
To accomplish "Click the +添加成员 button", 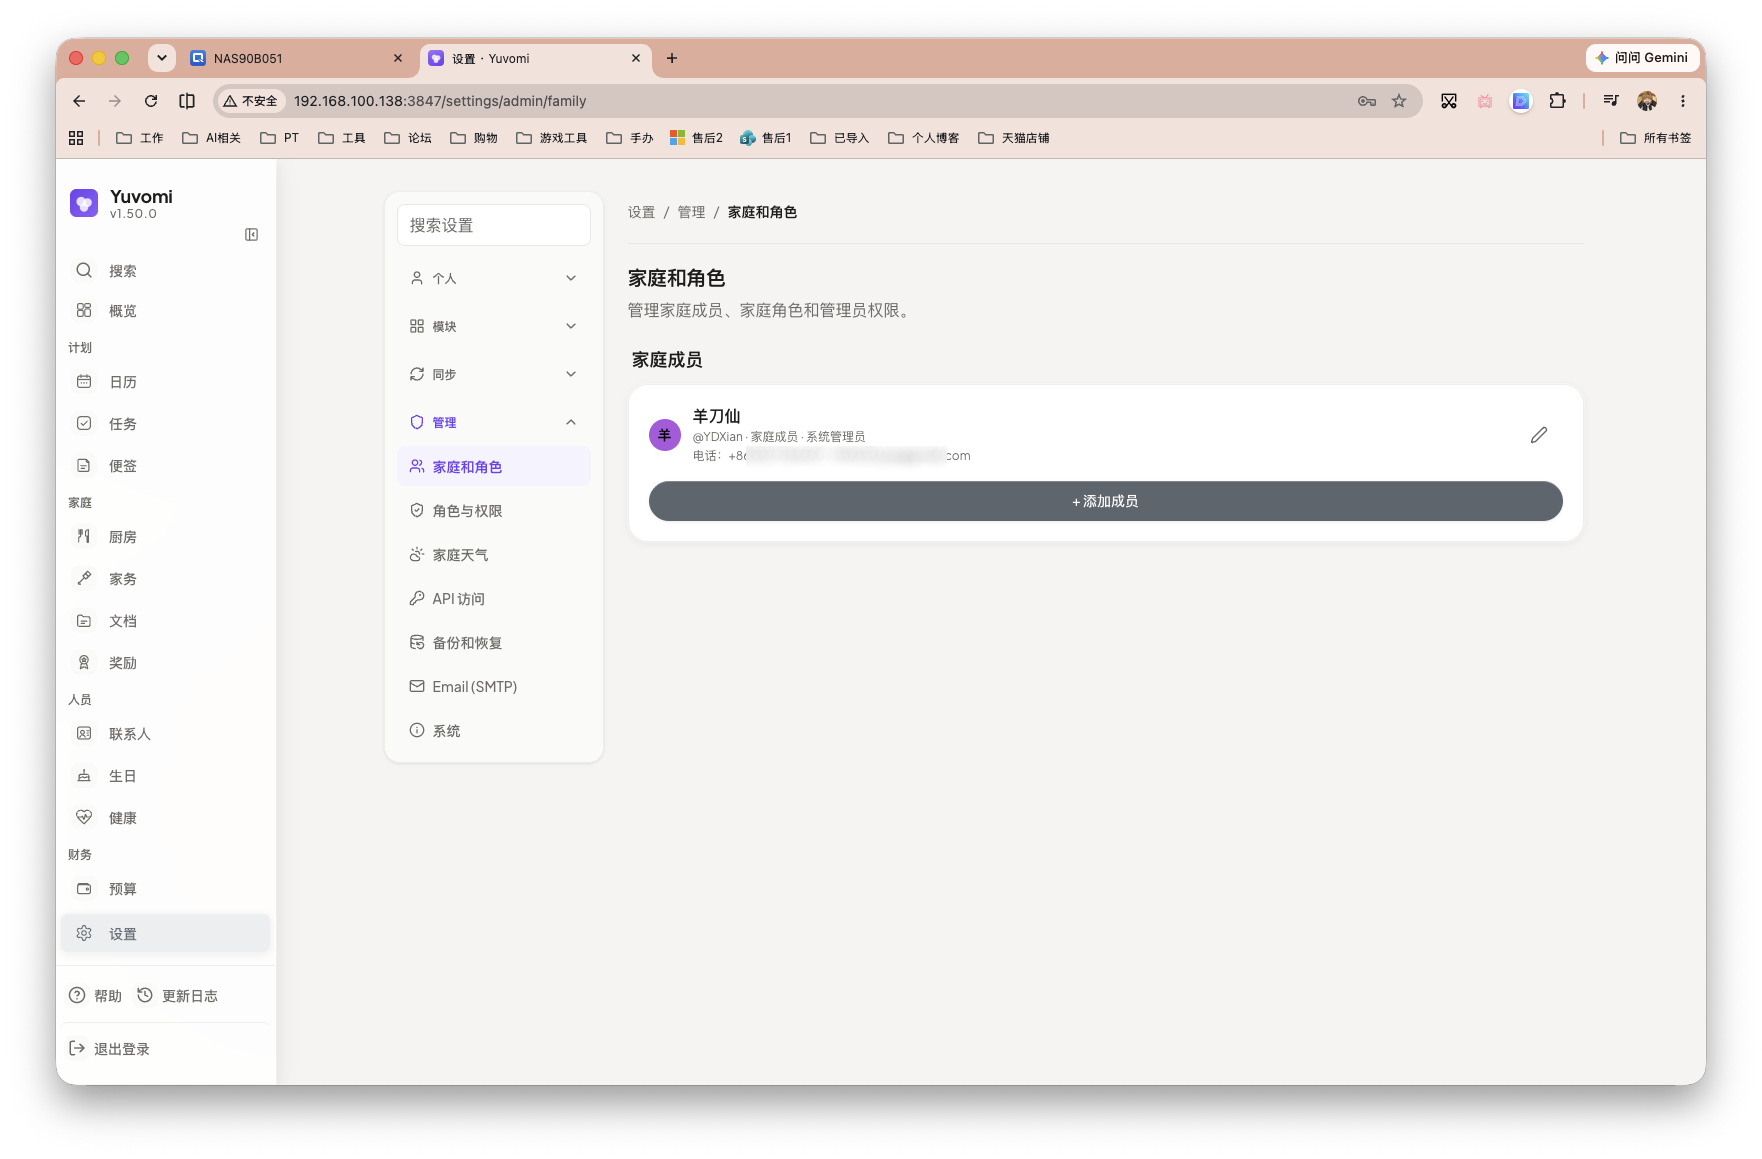I will click(x=1105, y=501).
